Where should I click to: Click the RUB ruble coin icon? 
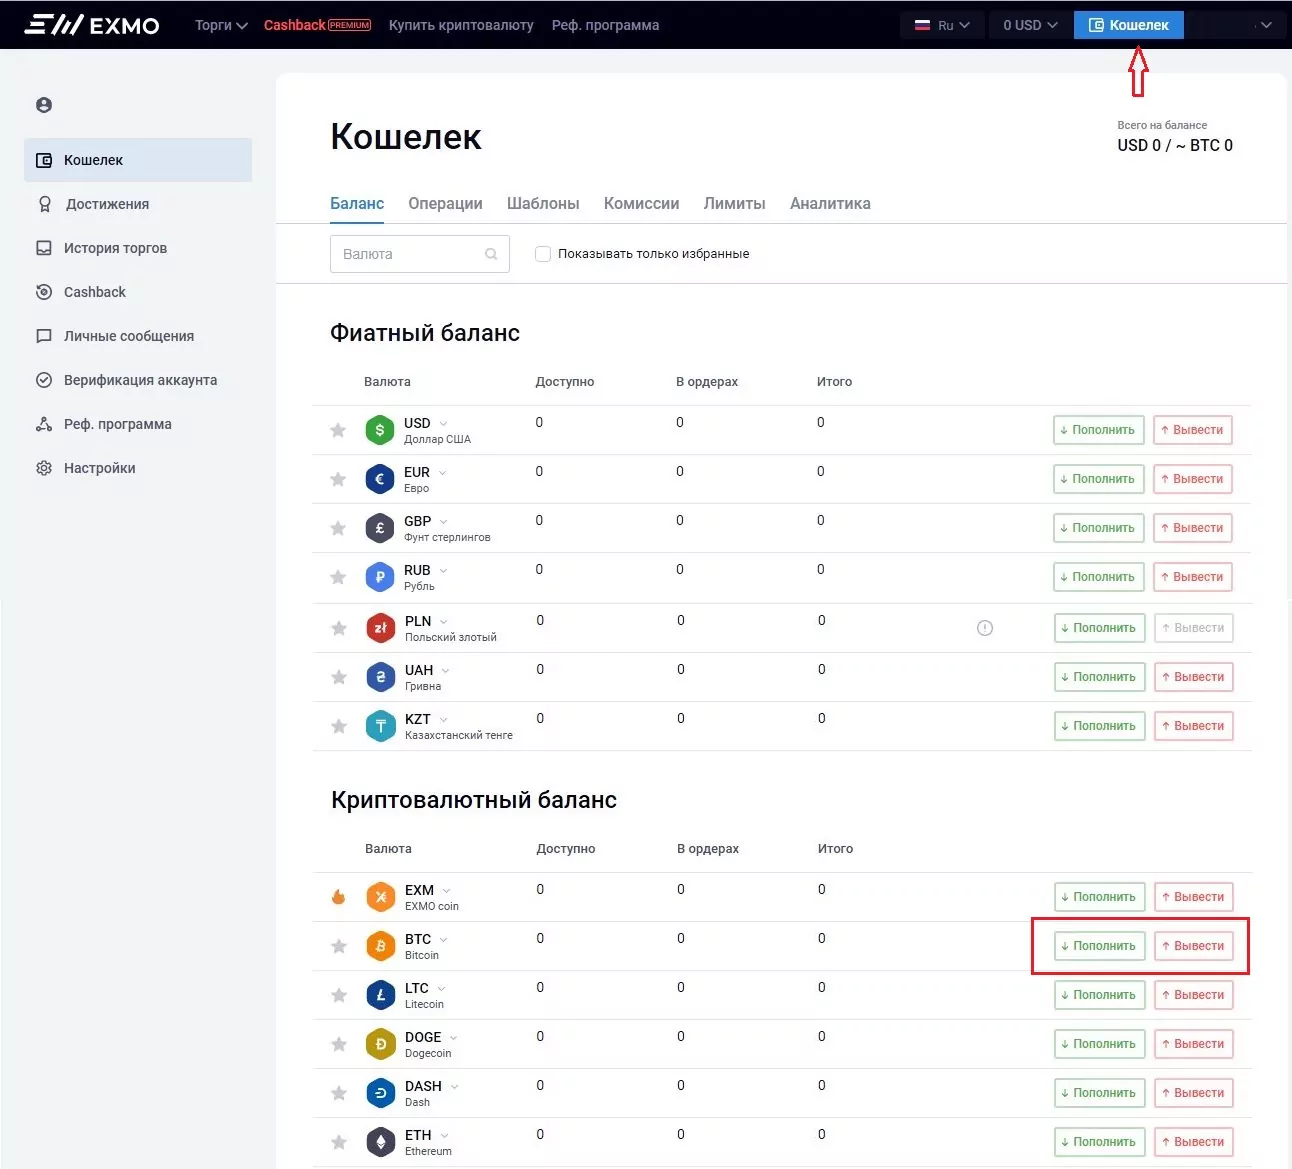tap(379, 577)
